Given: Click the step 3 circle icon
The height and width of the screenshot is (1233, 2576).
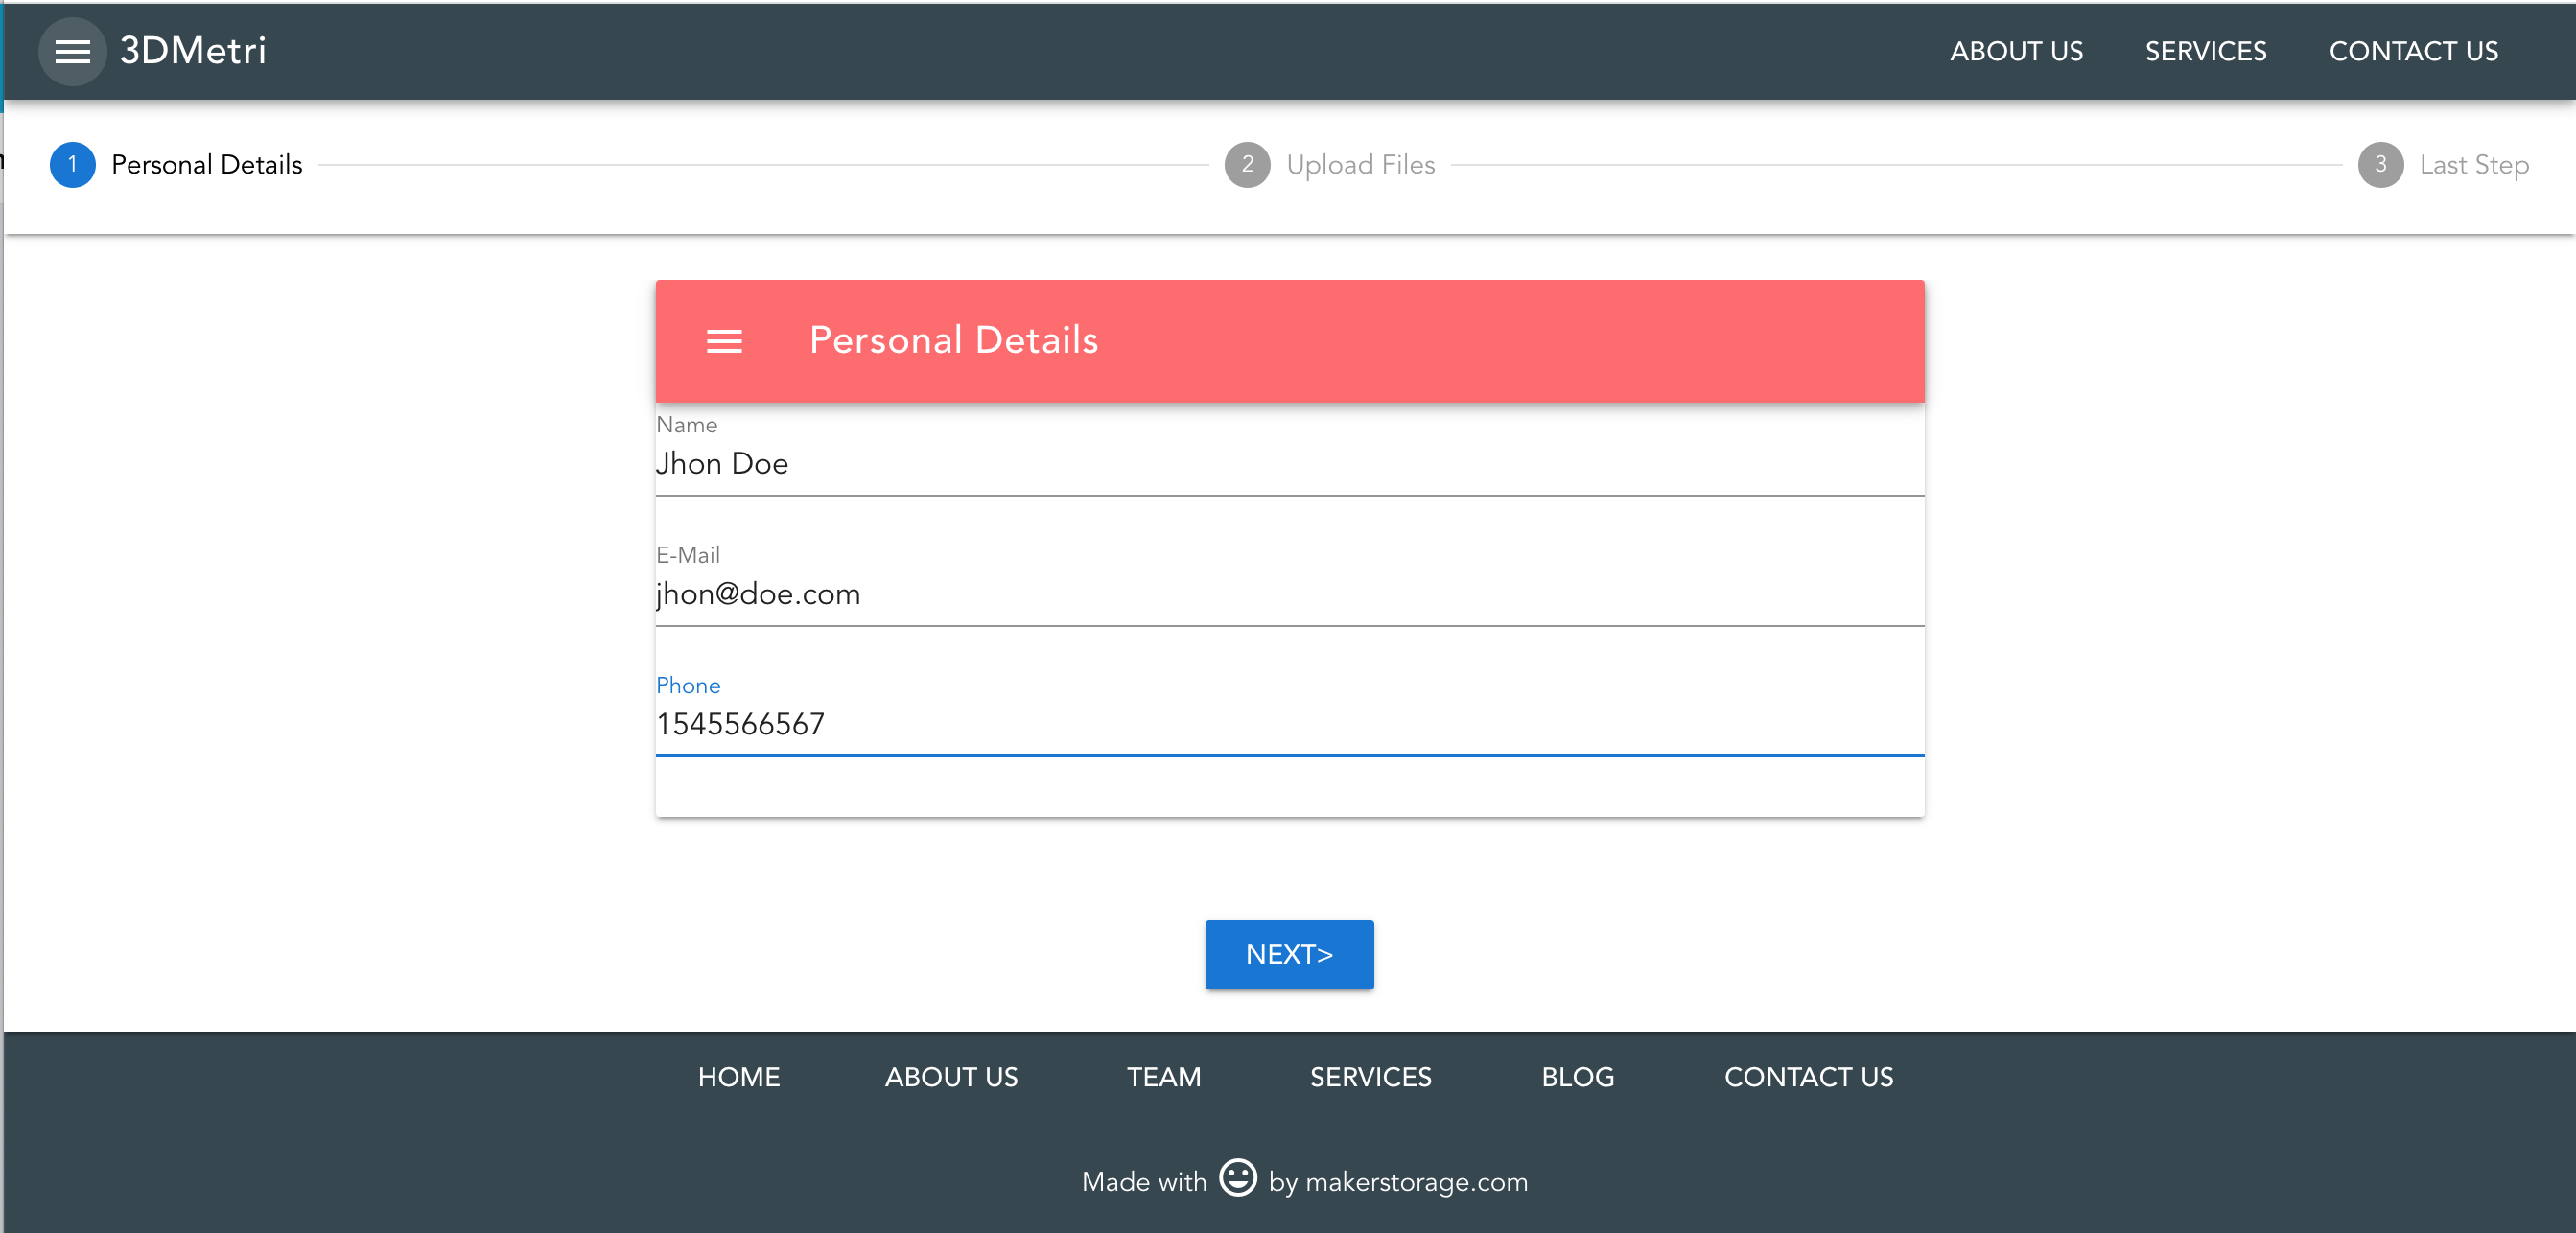Looking at the screenshot, I should pyautogui.click(x=2379, y=165).
